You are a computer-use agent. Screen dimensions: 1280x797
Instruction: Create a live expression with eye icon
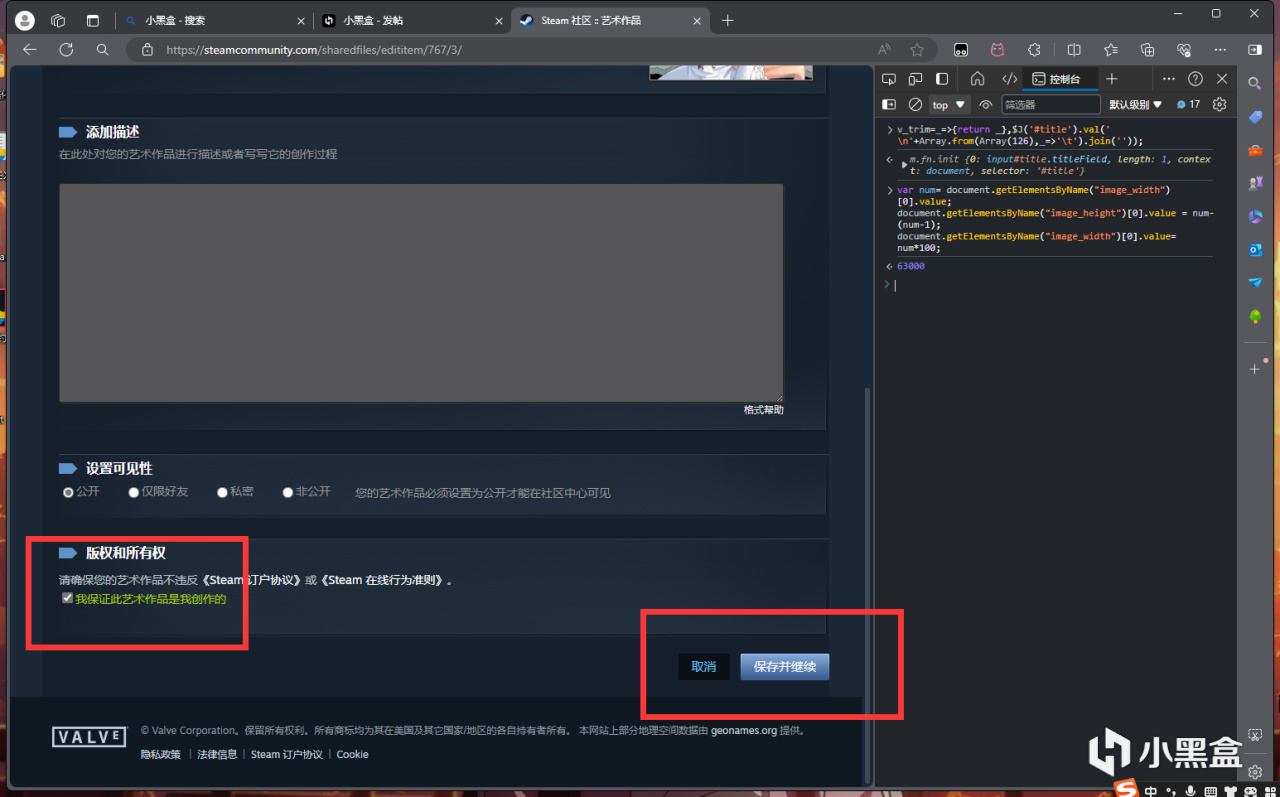986,104
